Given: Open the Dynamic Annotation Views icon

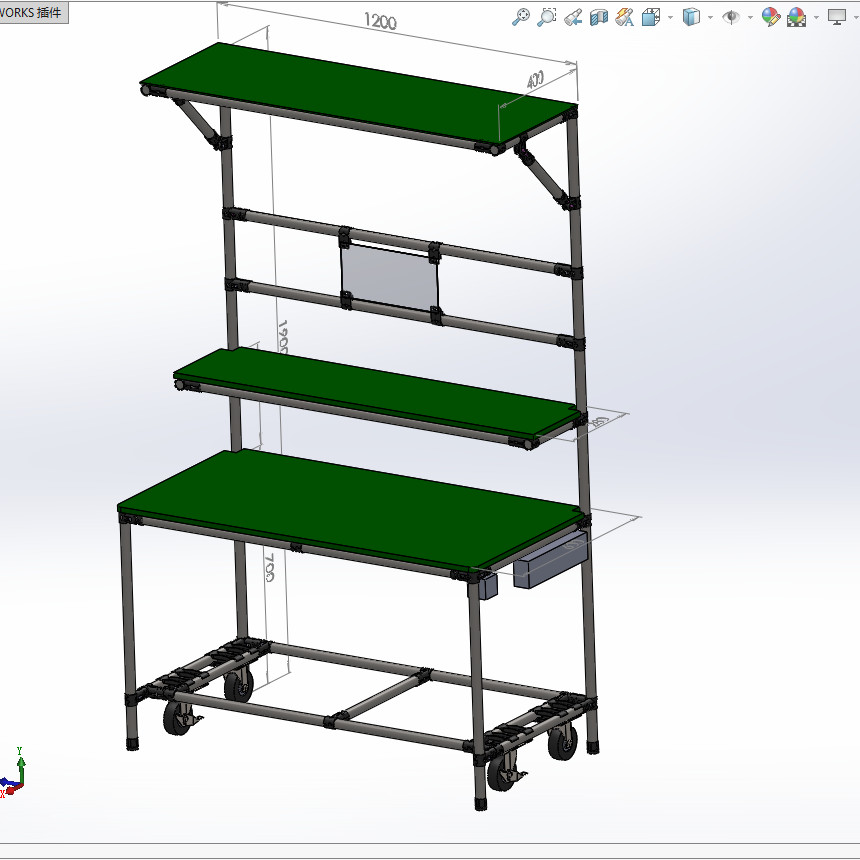Looking at the screenshot, I should (x=625, y=18).
